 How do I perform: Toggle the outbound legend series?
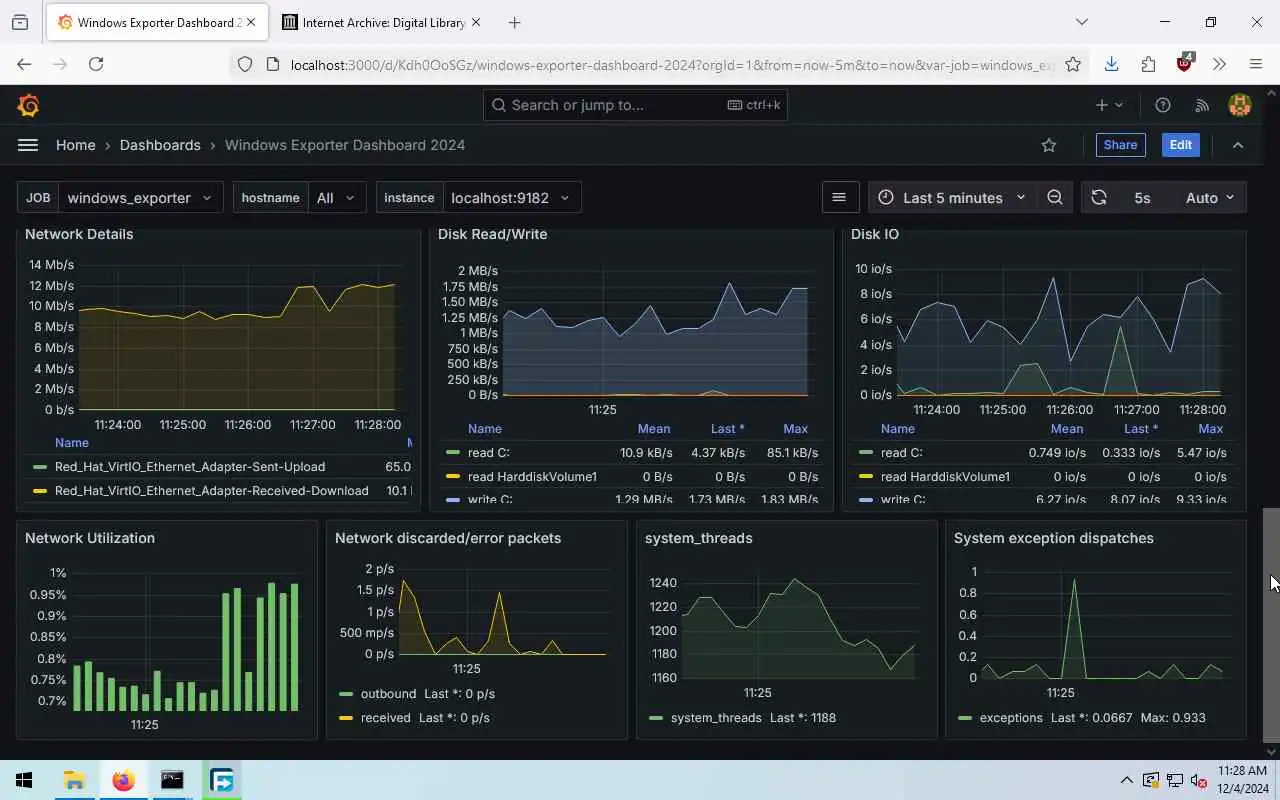(x=388, y=693)
